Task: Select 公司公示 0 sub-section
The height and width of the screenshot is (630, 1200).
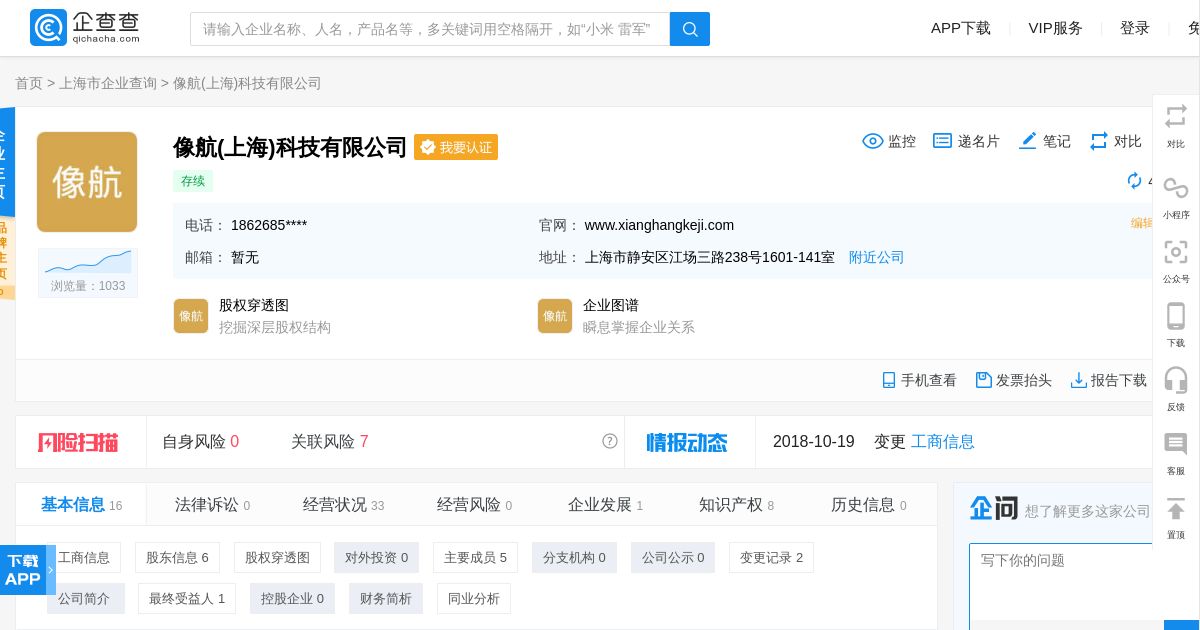Action: 673,557
